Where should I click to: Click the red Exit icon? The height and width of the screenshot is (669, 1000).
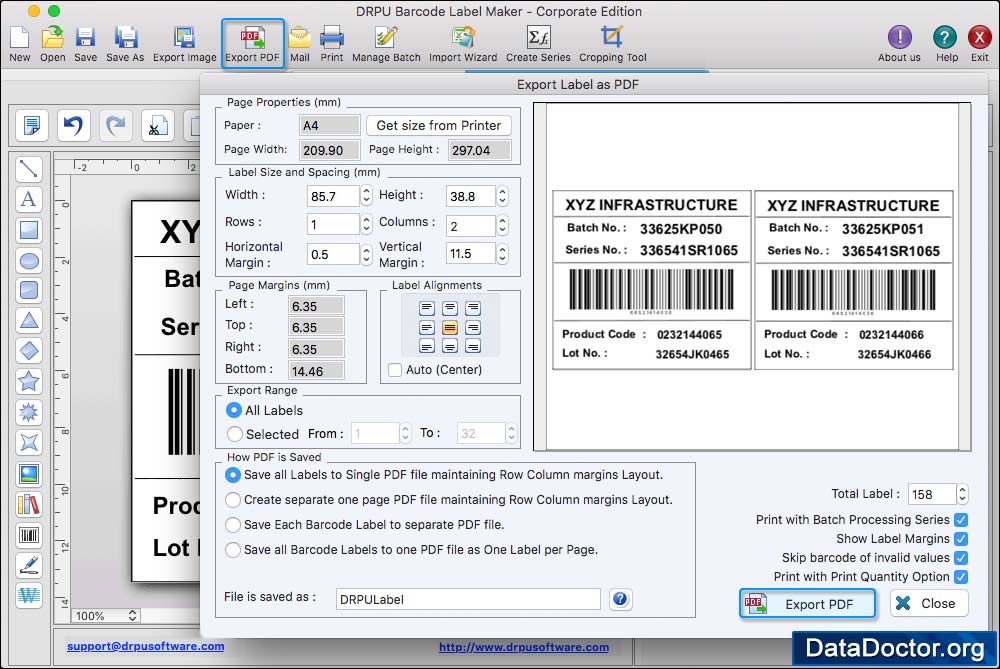980,44
